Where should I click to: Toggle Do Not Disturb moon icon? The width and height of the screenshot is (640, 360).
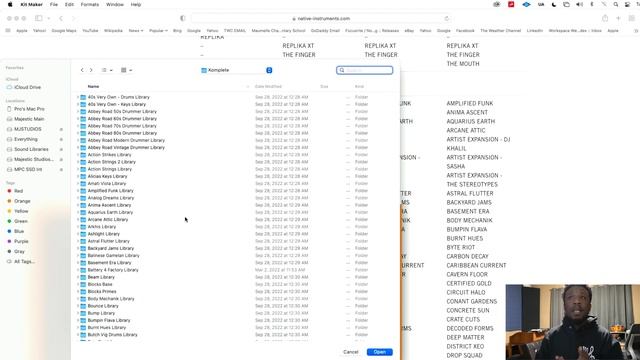click(x=553, y=4)
